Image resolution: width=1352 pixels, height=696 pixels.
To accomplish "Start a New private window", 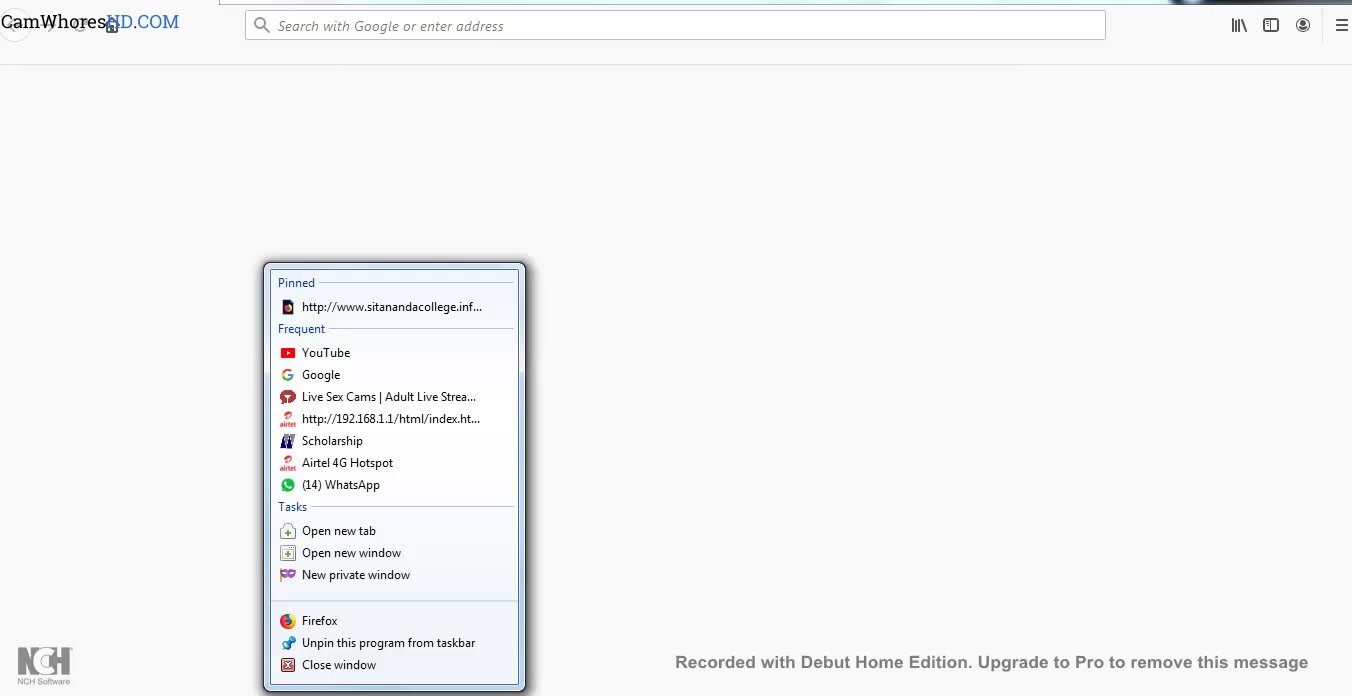I will 355,575.
